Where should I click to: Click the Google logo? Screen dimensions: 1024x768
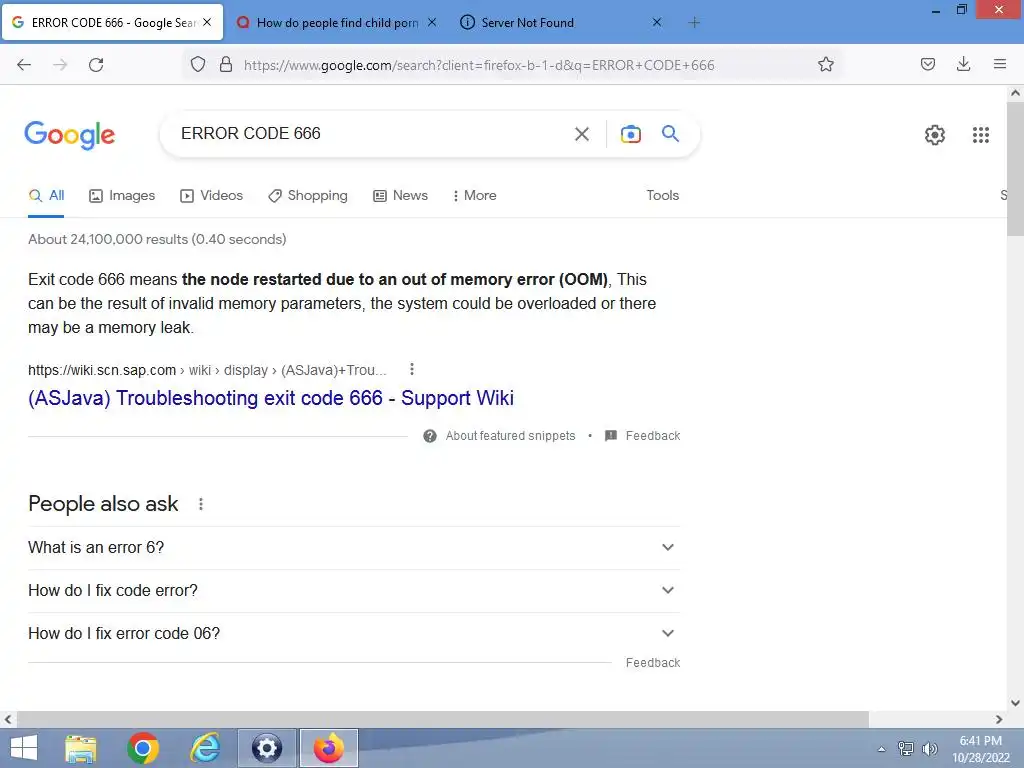69,135
